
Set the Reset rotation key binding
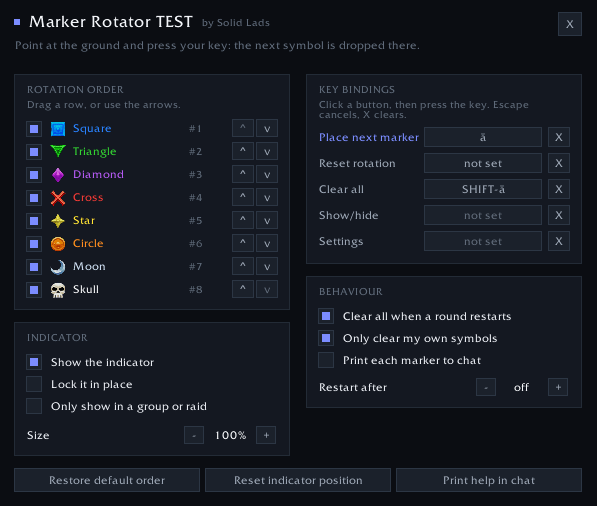483,163
